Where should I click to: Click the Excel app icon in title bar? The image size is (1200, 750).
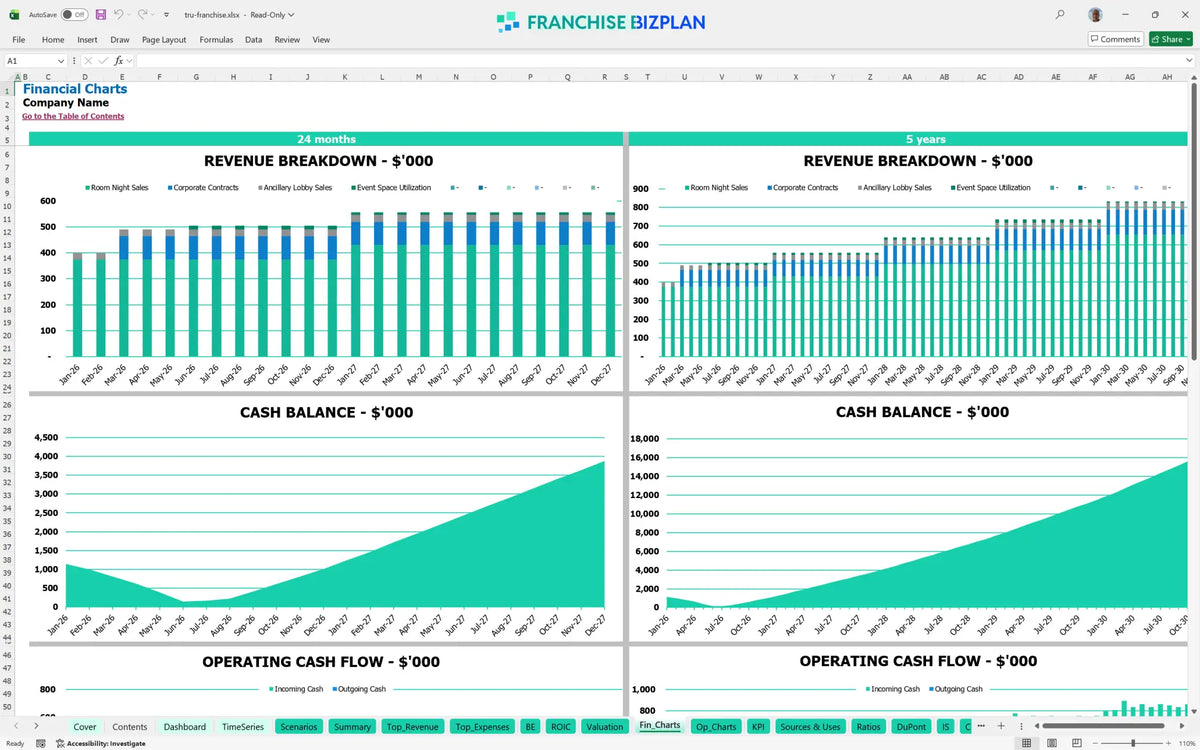pyautogui.click(x=15, y=15)
